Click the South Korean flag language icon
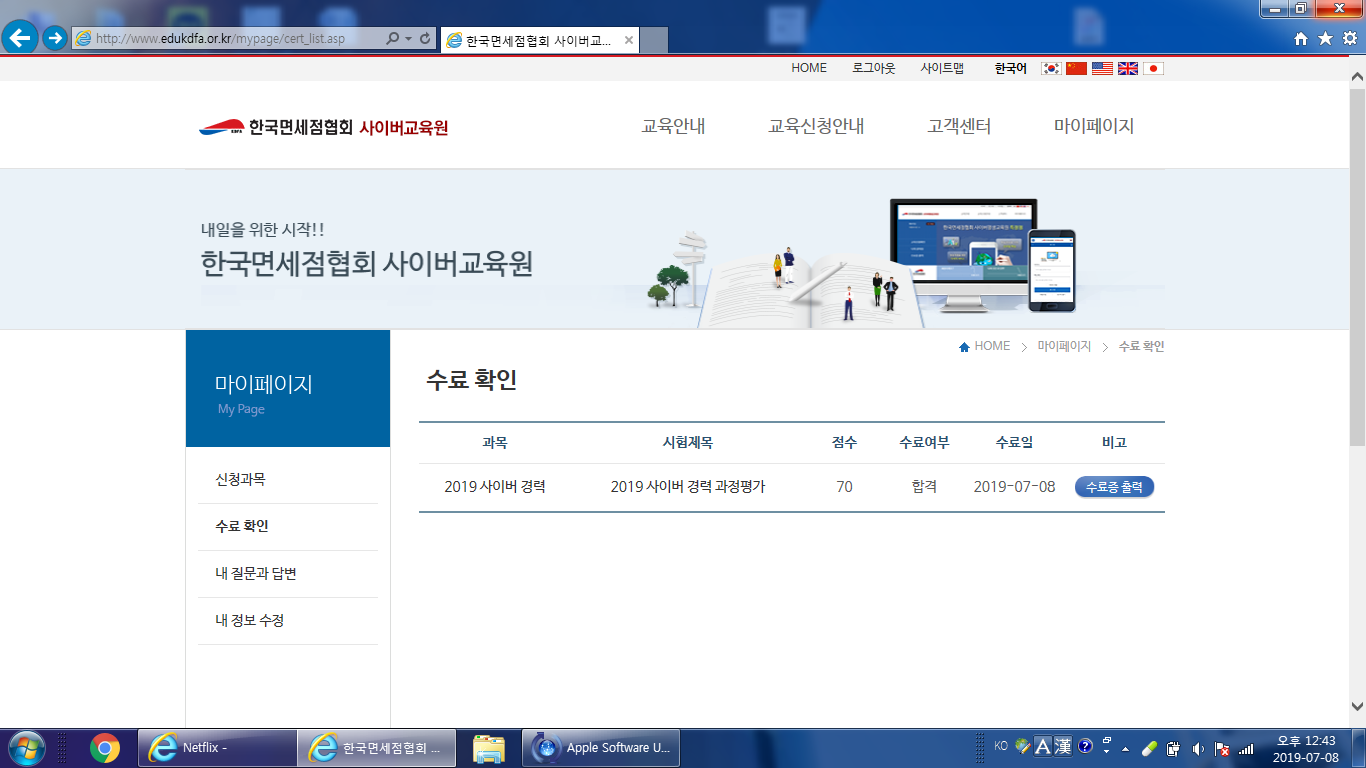This screenshot has height=768, width=1366. click(x=1050, y=68)
